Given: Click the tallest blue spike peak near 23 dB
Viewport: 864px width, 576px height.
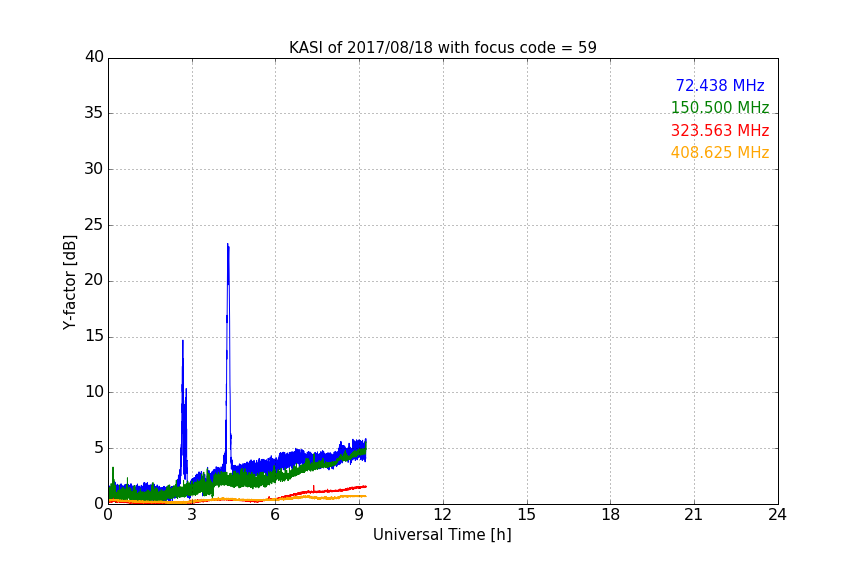Looking at the screenshot, I should pyautogui.click(x=228, y=245).
